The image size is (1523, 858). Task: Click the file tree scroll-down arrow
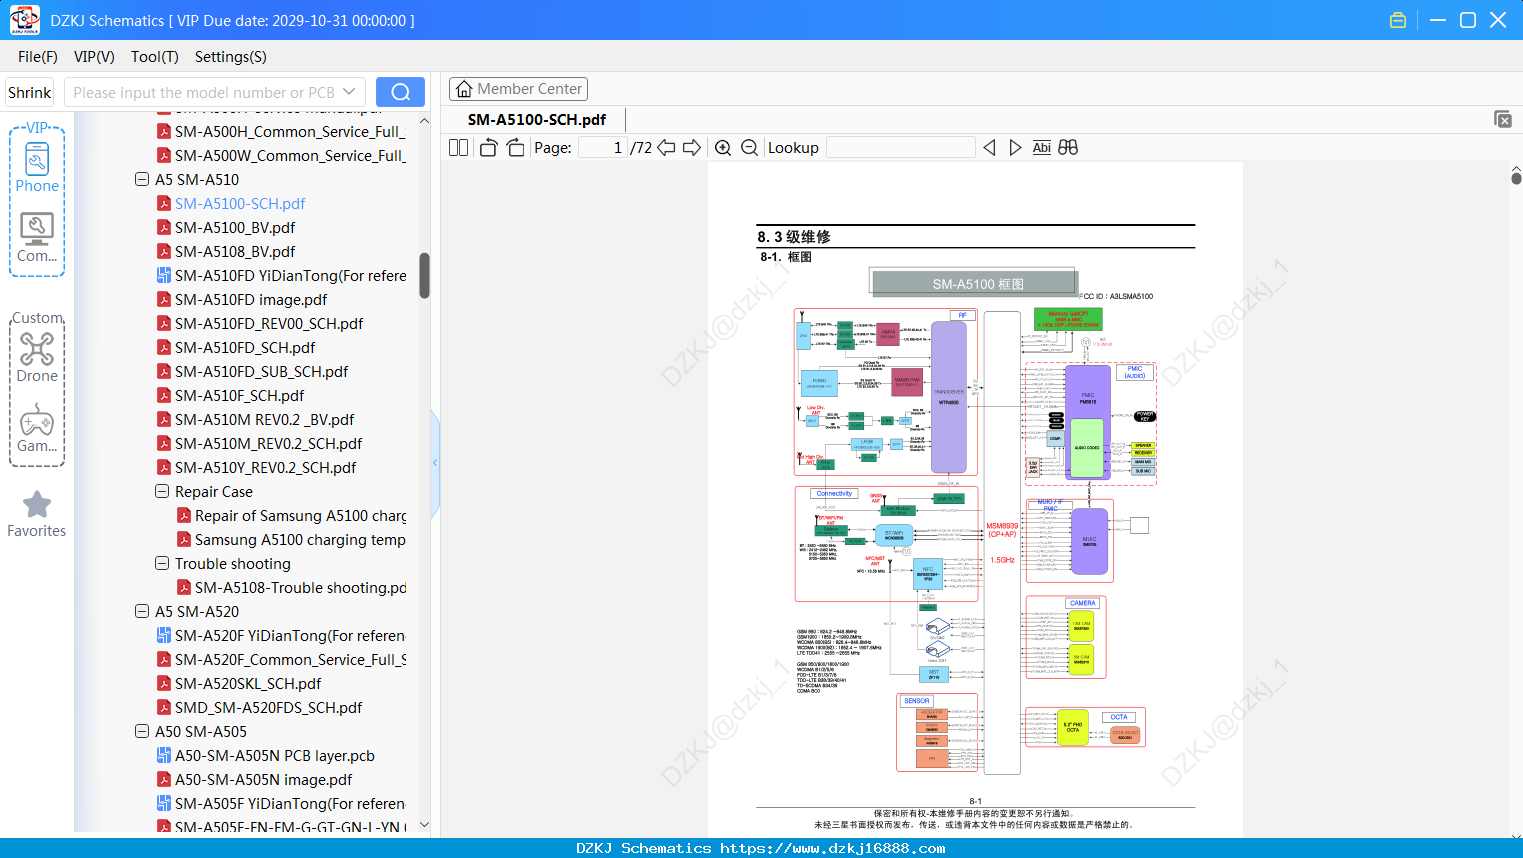click(x=424, y=825)
